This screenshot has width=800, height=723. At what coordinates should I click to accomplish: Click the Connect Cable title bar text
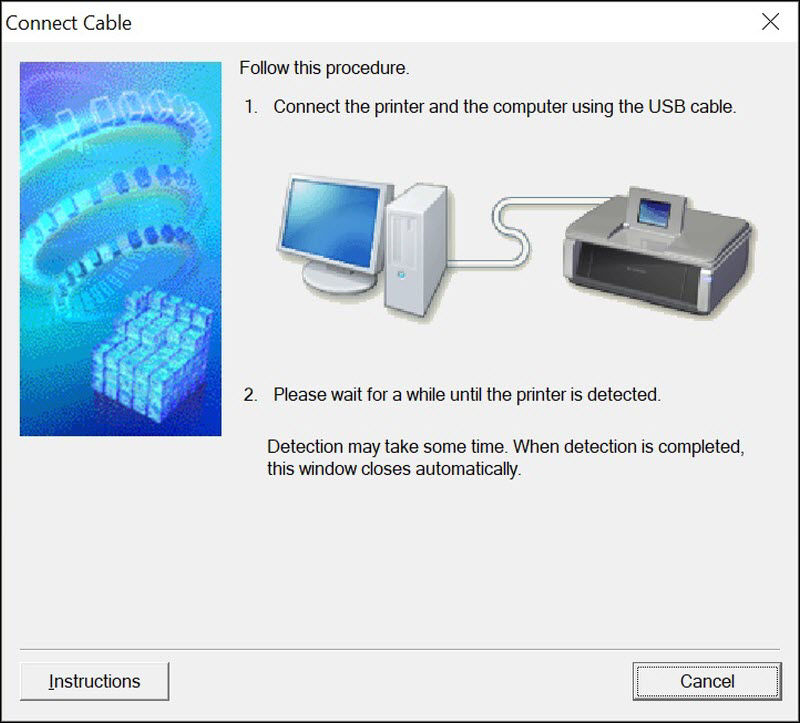coord(68,23)
